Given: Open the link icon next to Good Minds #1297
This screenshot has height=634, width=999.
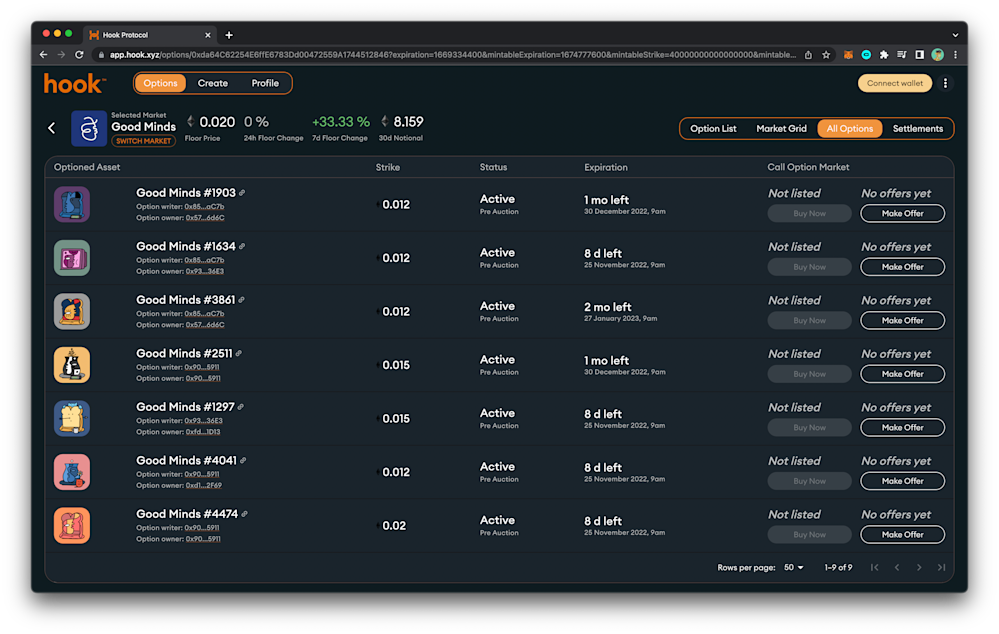Looking at the screenshot, I should click(241, 407).
